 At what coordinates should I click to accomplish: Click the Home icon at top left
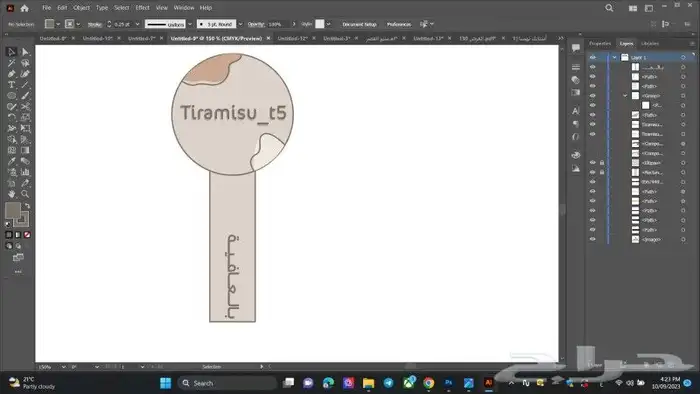tap(25, 8)
